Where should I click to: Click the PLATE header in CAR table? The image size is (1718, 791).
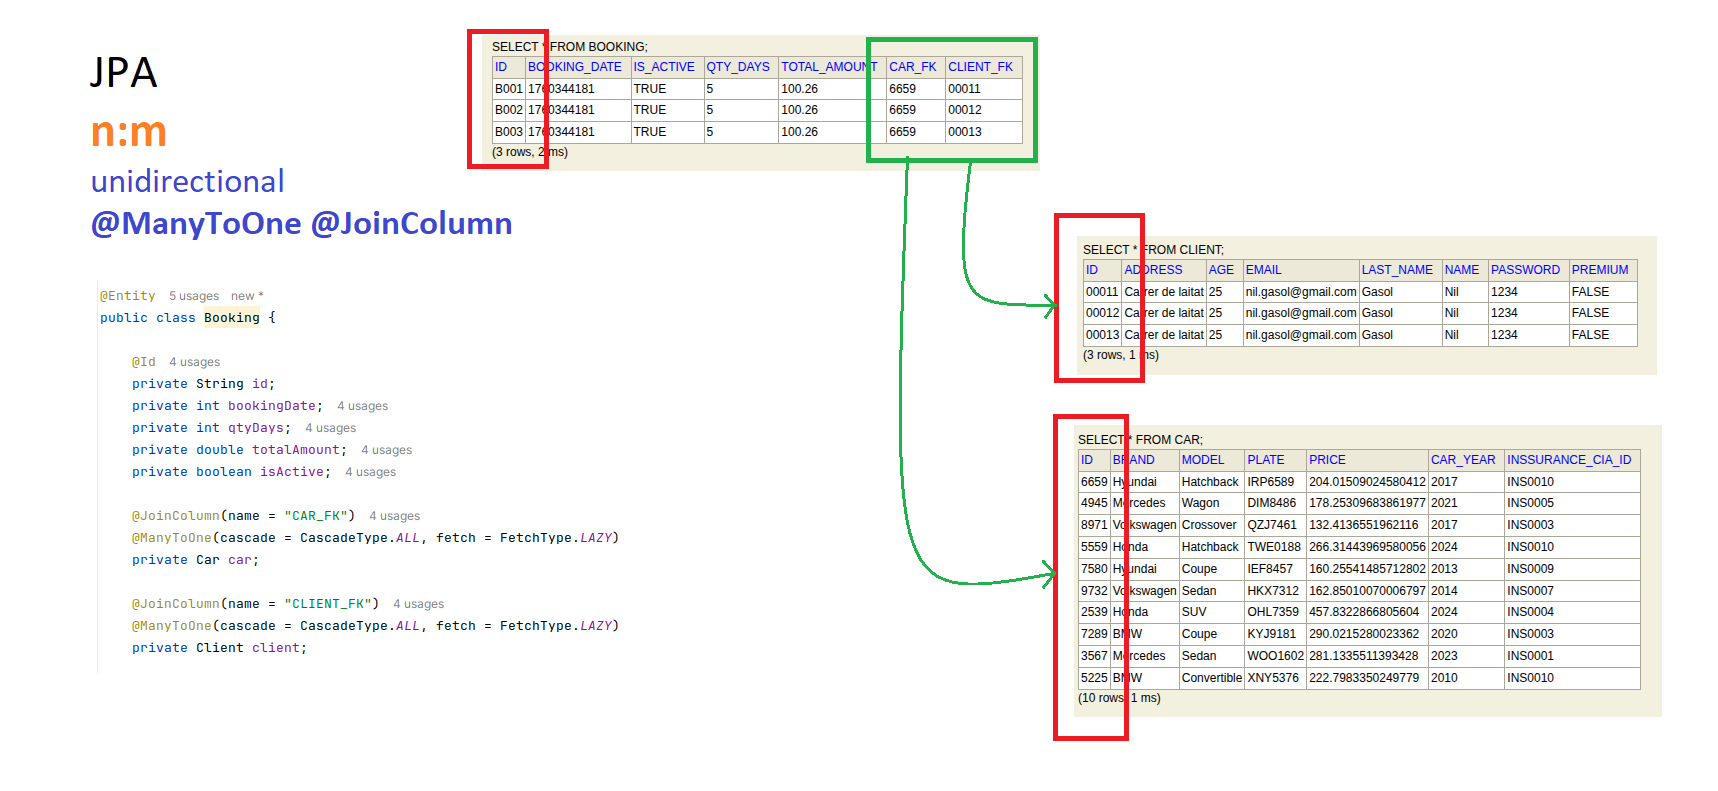point(1265,460)
